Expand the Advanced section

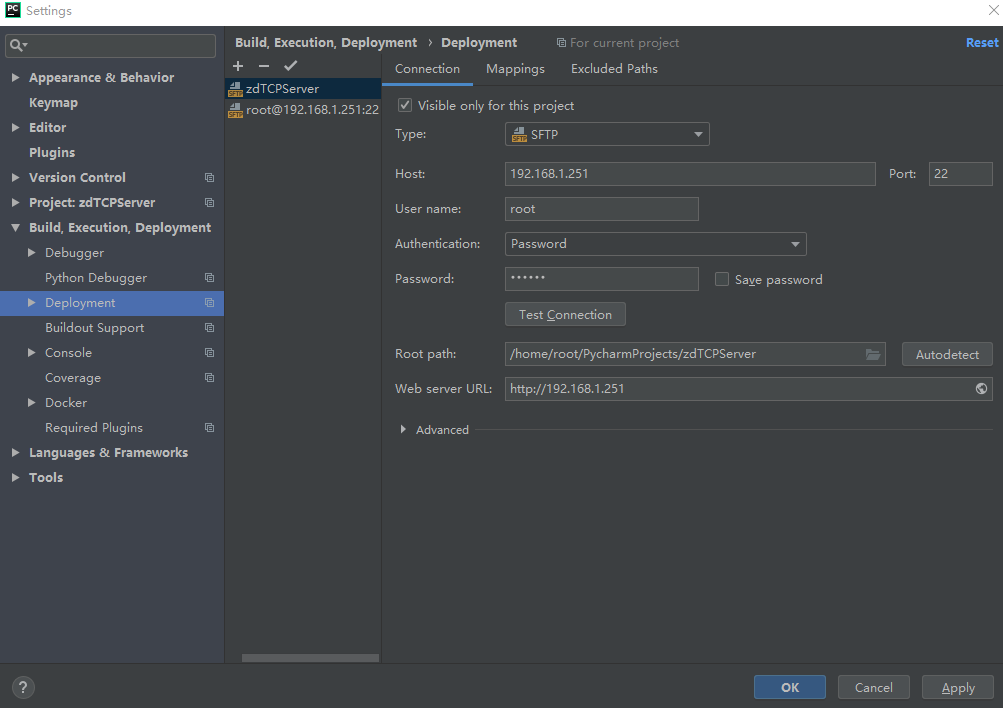(x=403, y=430)
